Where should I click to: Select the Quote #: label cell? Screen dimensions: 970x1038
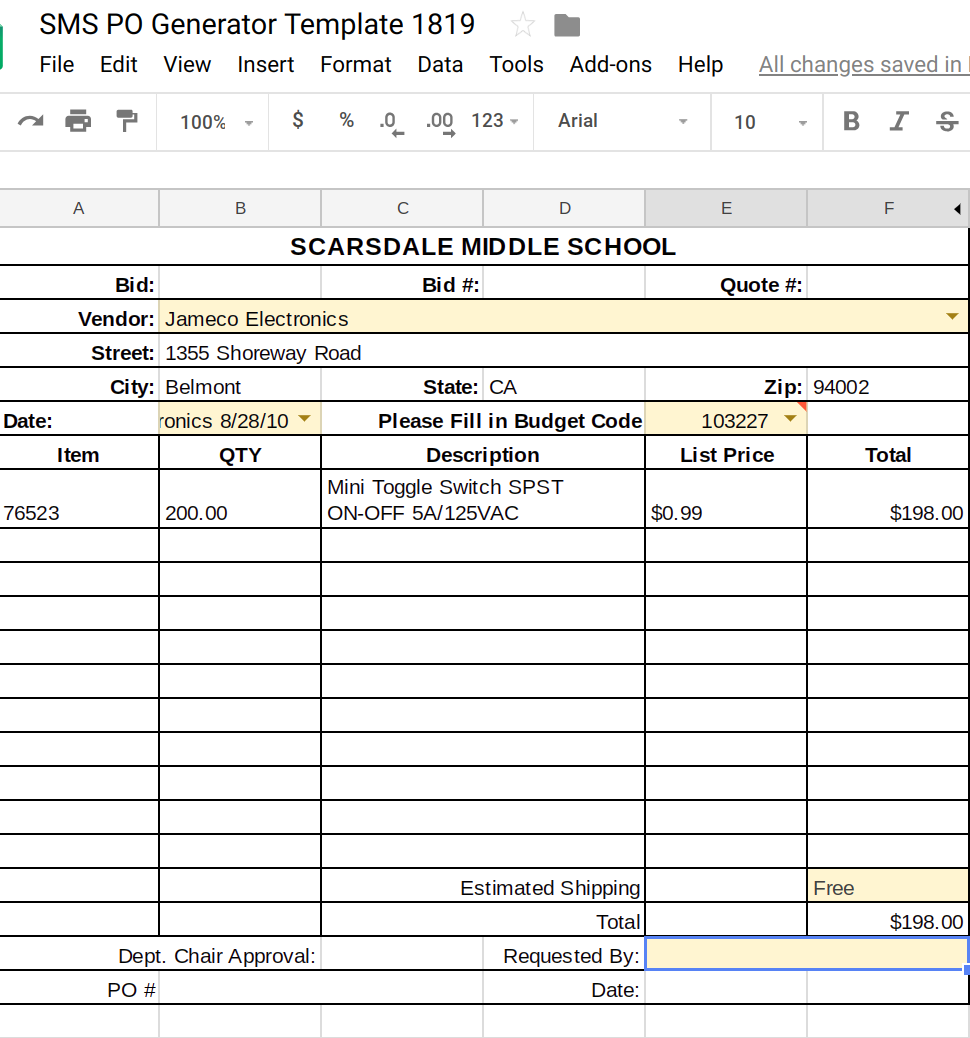pos(726,283)
